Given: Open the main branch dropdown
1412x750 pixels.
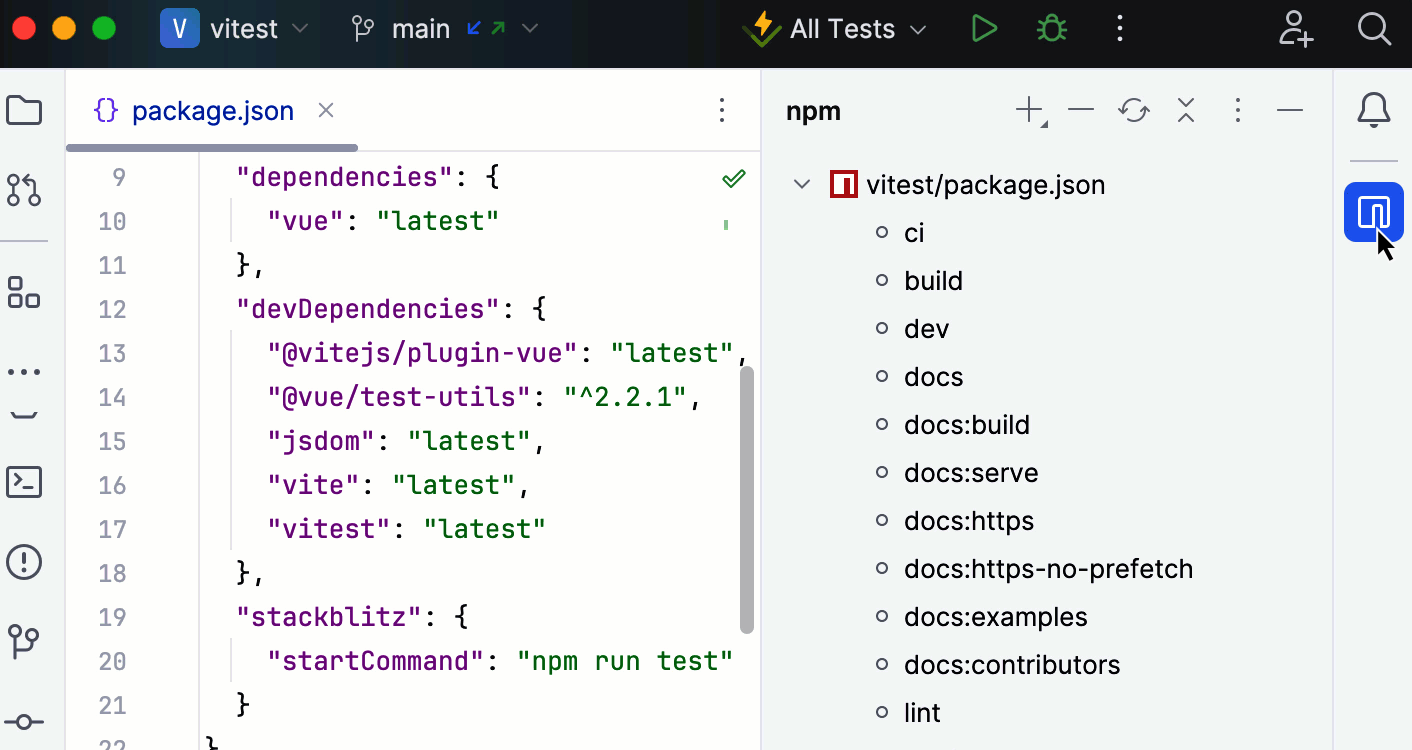Looking at the screenshot, I should (x=445, y=29).
